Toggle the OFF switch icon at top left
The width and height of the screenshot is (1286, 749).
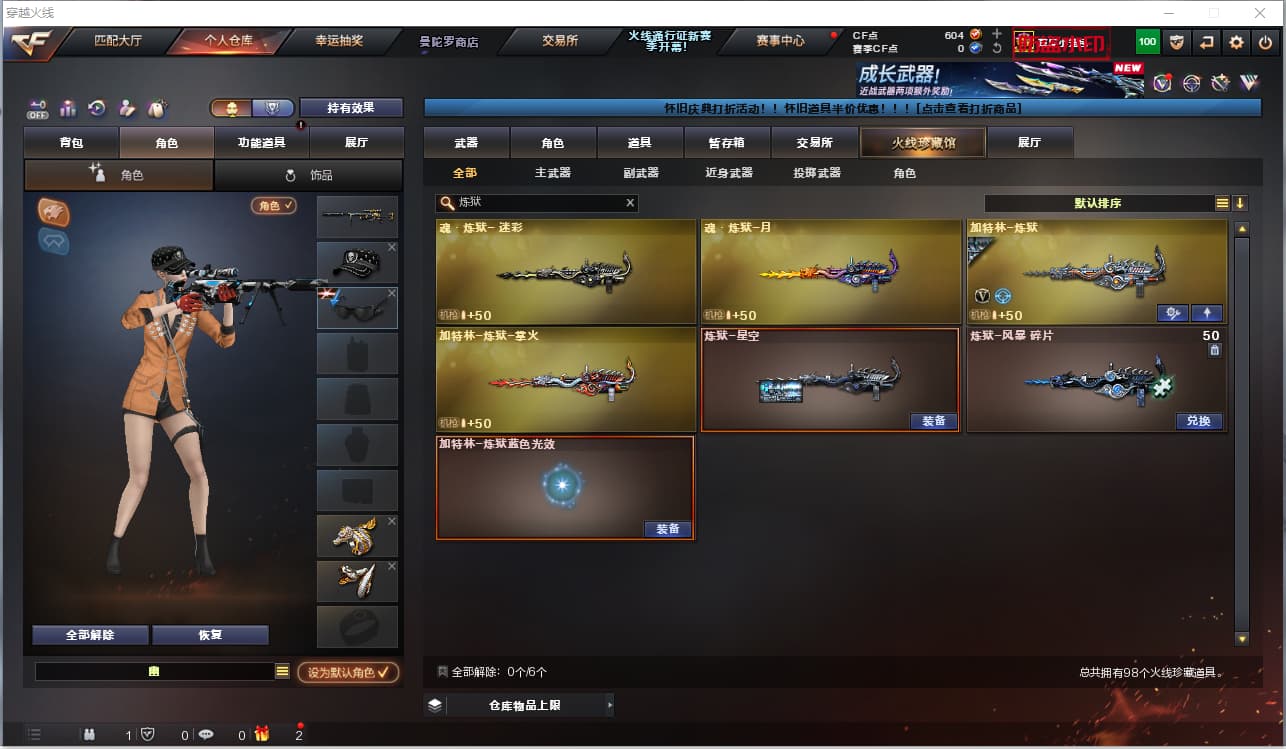pos(38,108)
